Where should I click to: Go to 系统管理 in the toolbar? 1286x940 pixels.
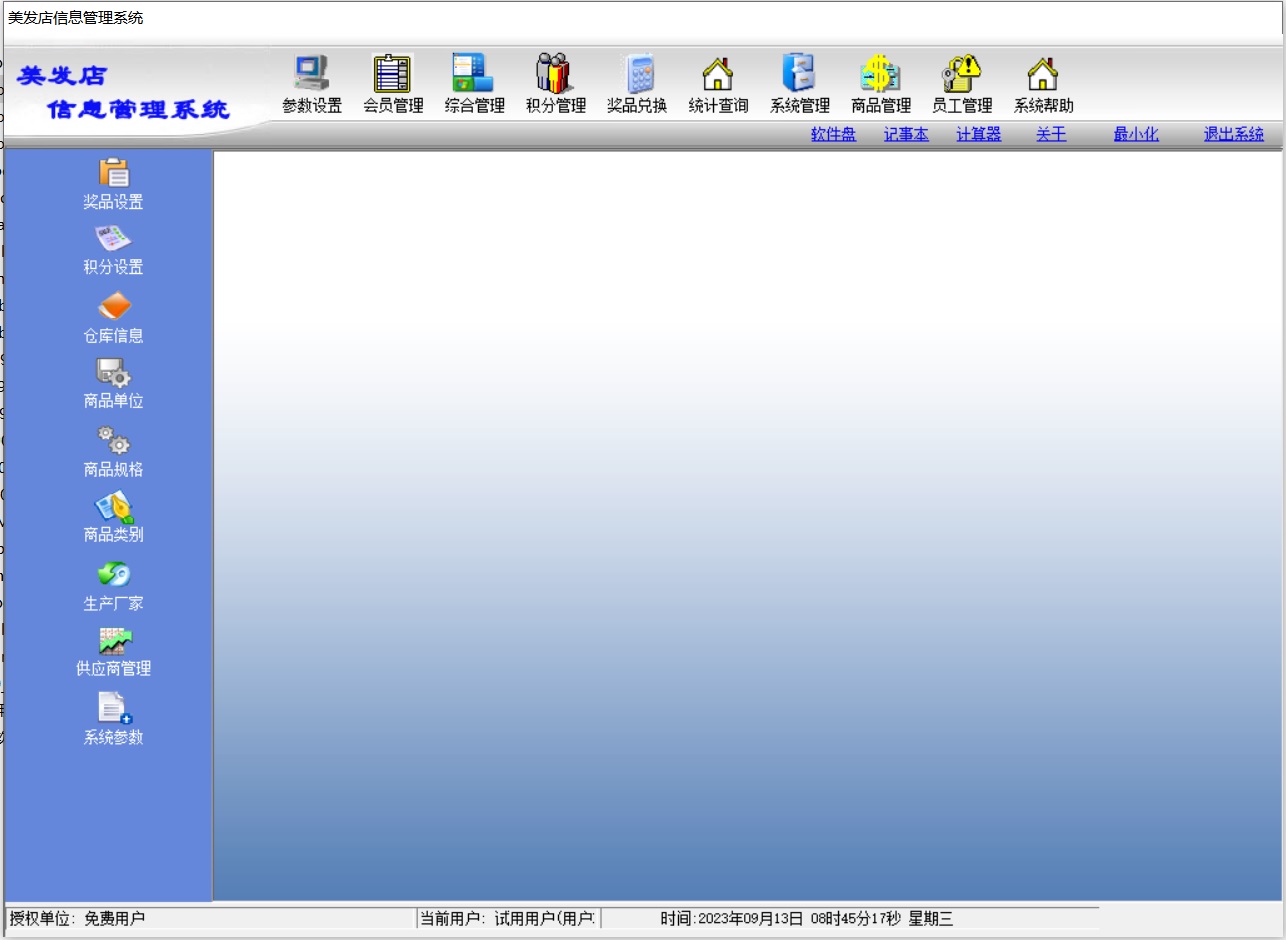coord(800,74)
